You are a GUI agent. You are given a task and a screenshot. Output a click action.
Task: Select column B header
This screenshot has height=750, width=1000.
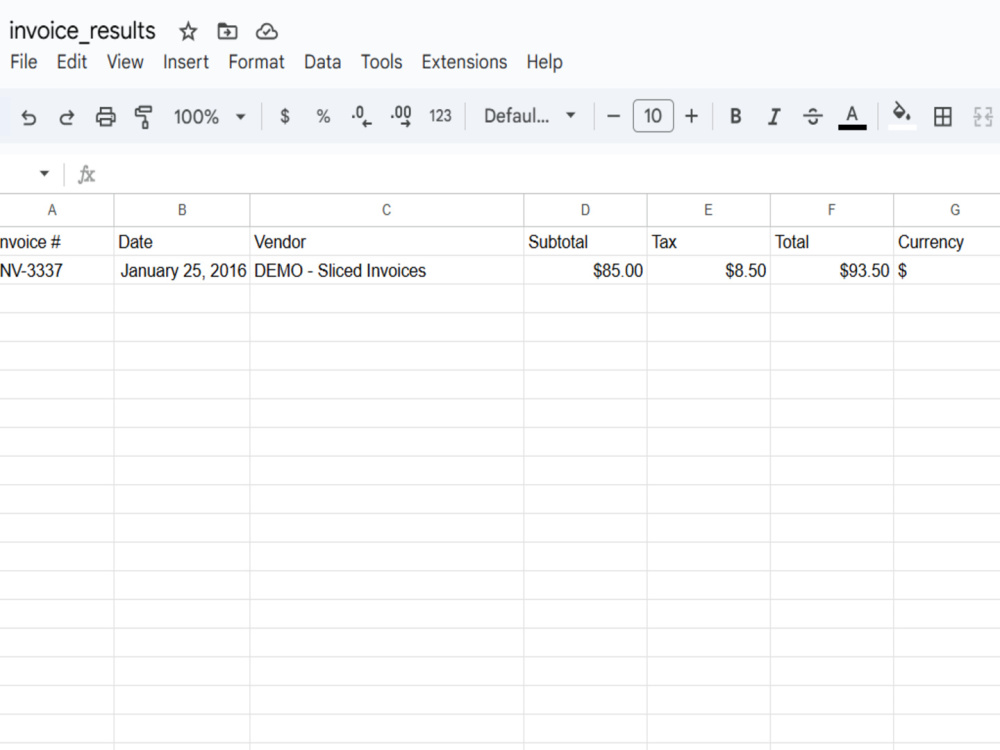(182, 210)
